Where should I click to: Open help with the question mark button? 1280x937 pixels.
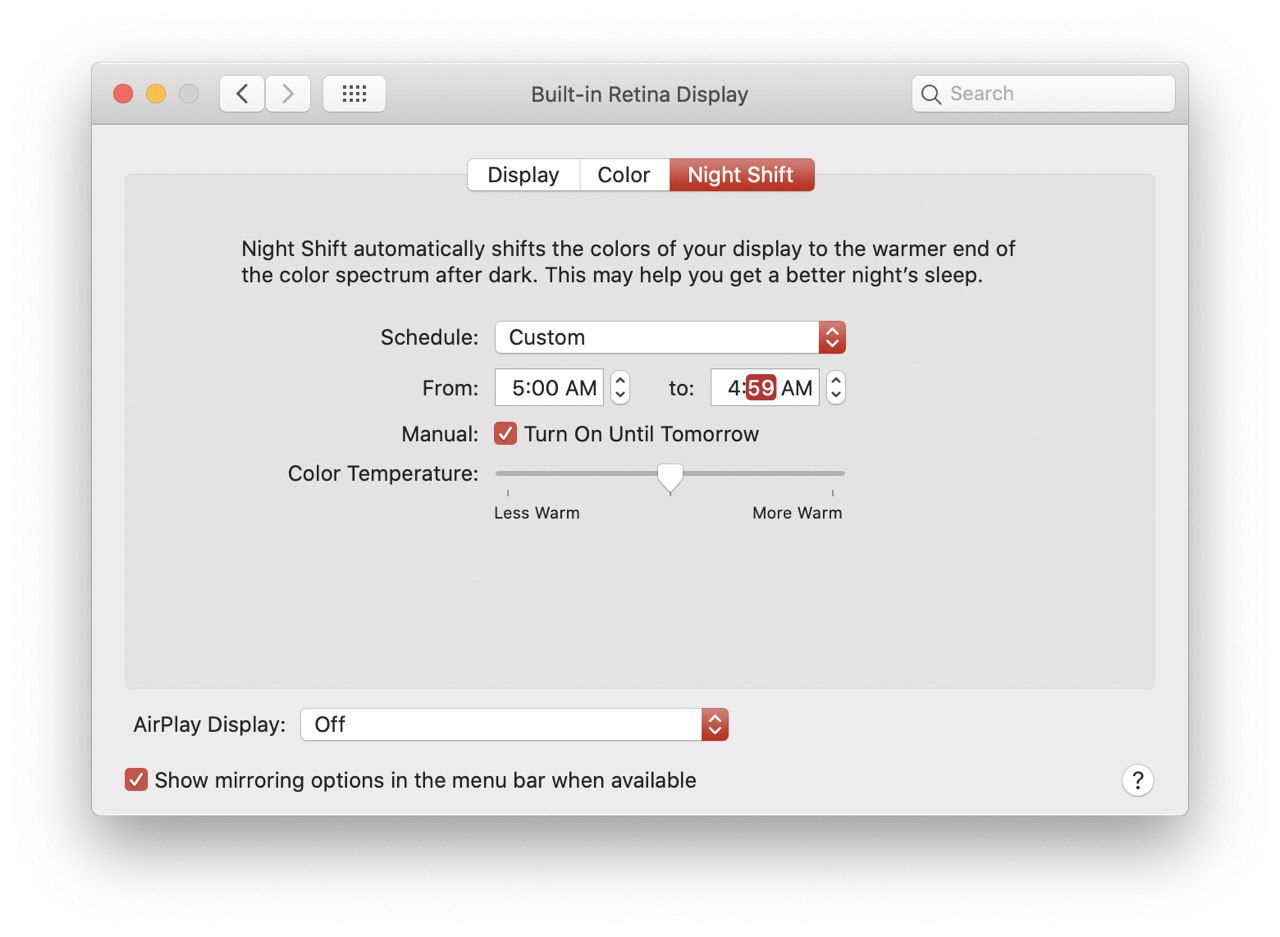tap(1138, 780)
